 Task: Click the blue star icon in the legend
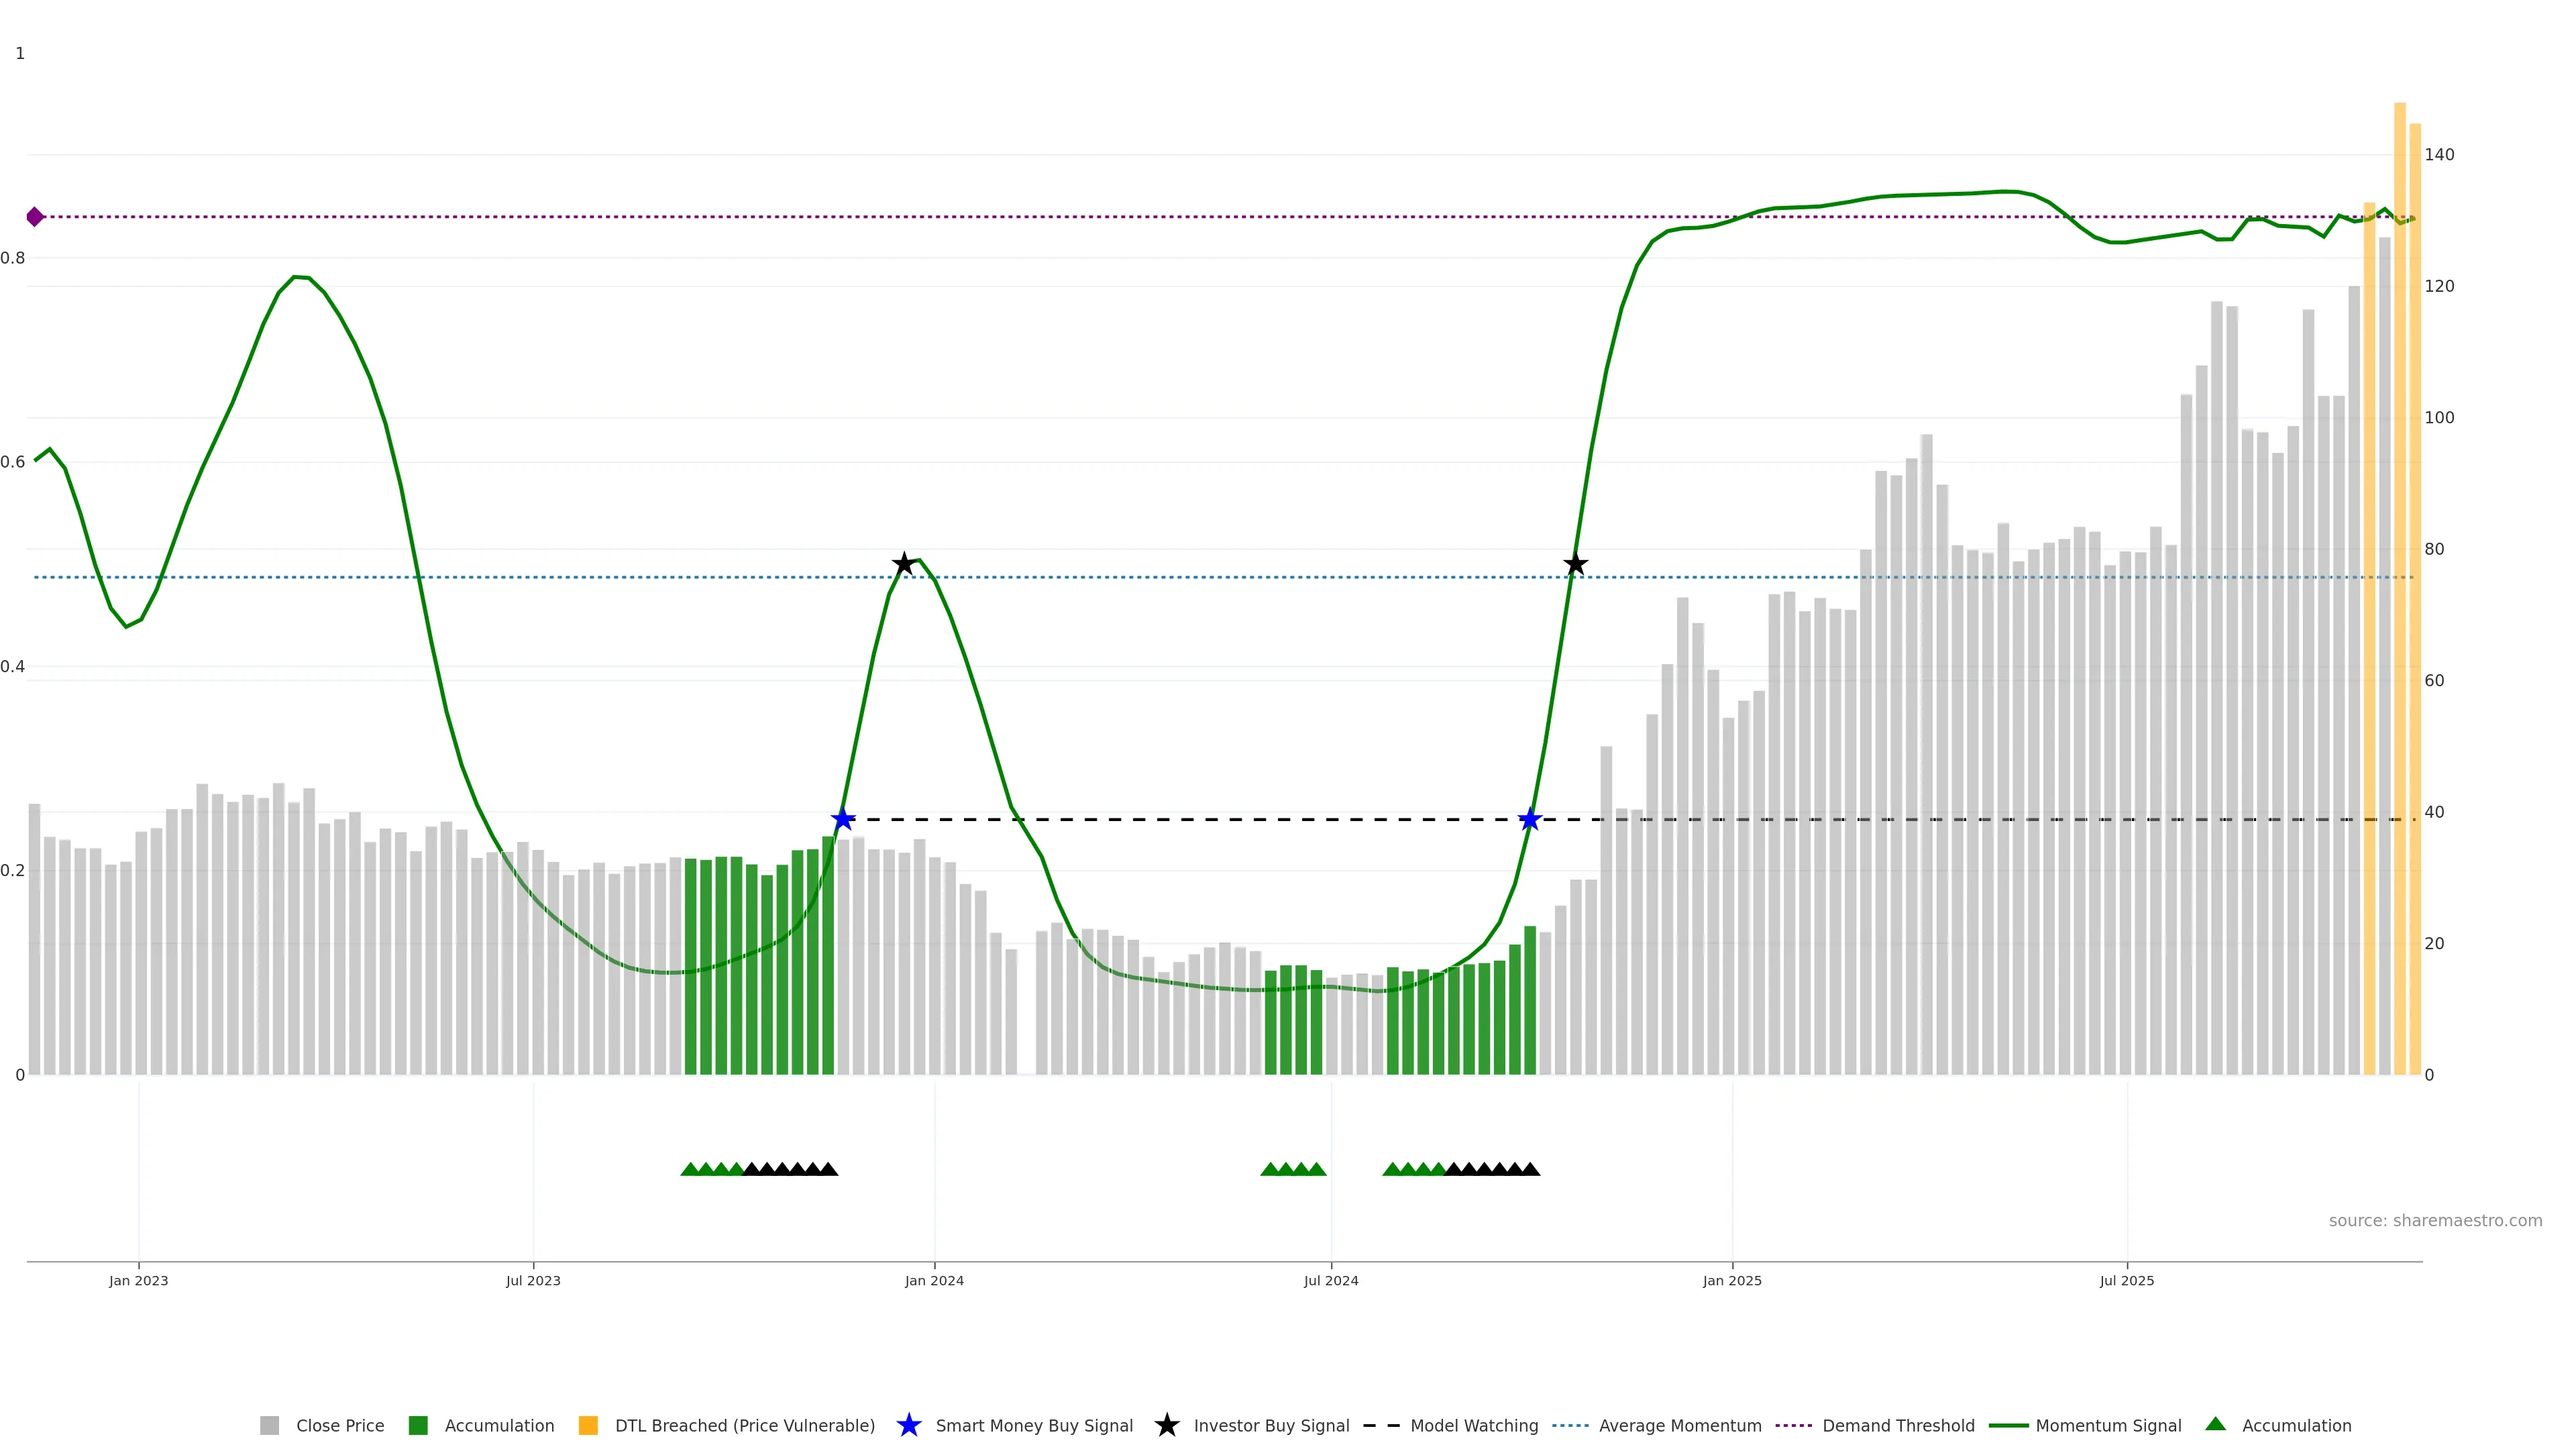click(x=908, y=1425)
